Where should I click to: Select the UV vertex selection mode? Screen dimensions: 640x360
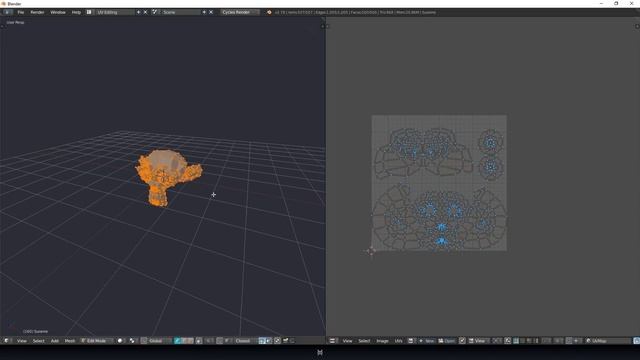click(516, 341)
